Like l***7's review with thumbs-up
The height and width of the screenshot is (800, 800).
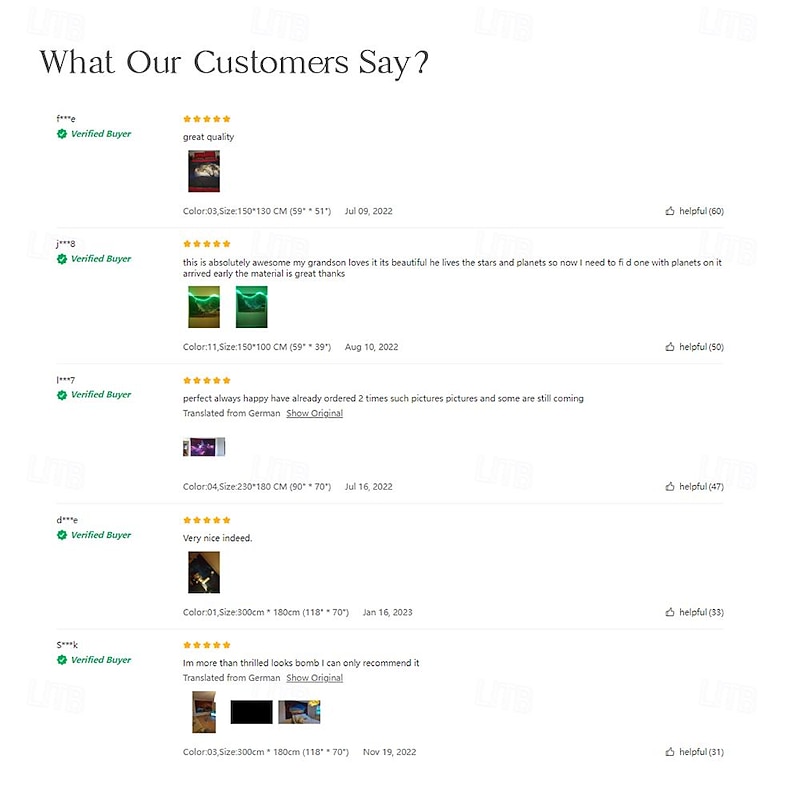coord(670,486)
